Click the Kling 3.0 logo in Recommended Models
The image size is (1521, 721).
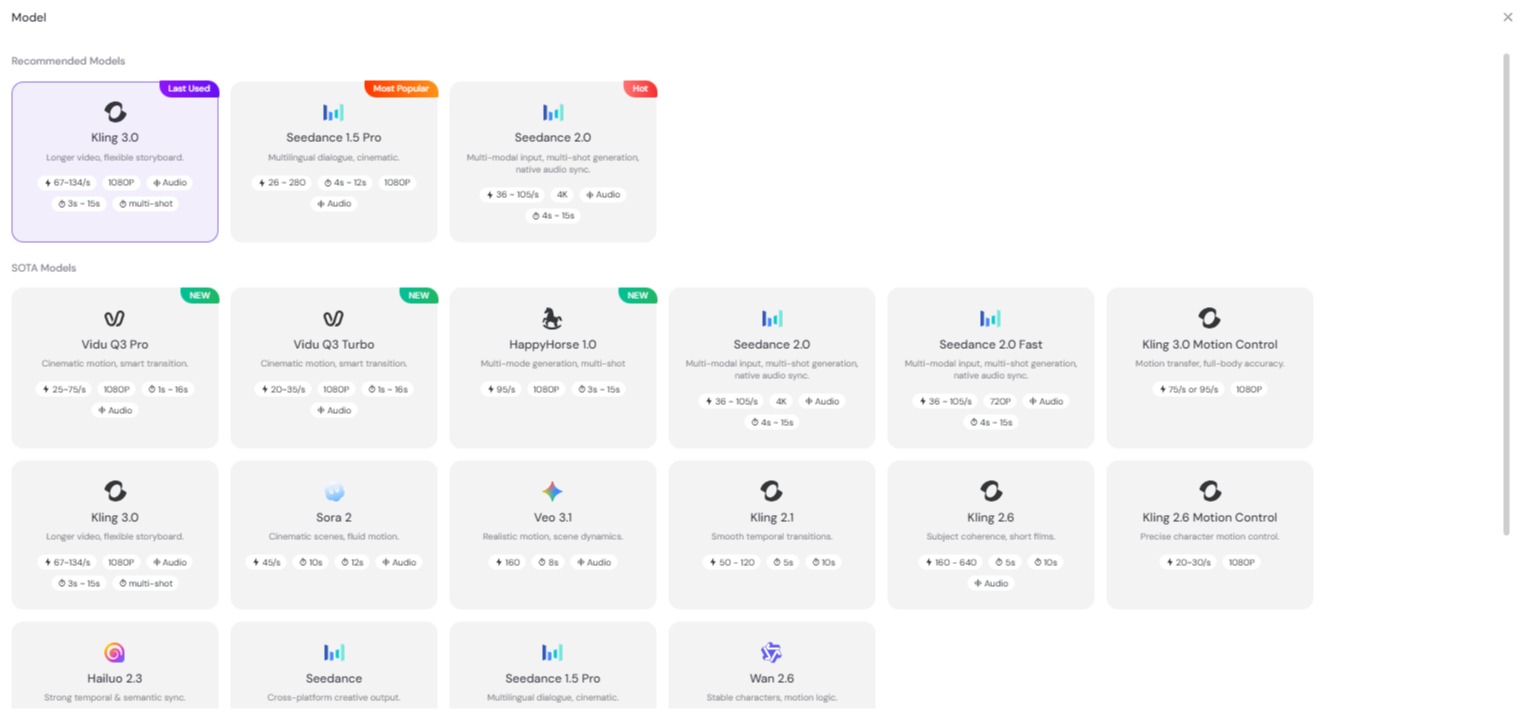point(115,112)
